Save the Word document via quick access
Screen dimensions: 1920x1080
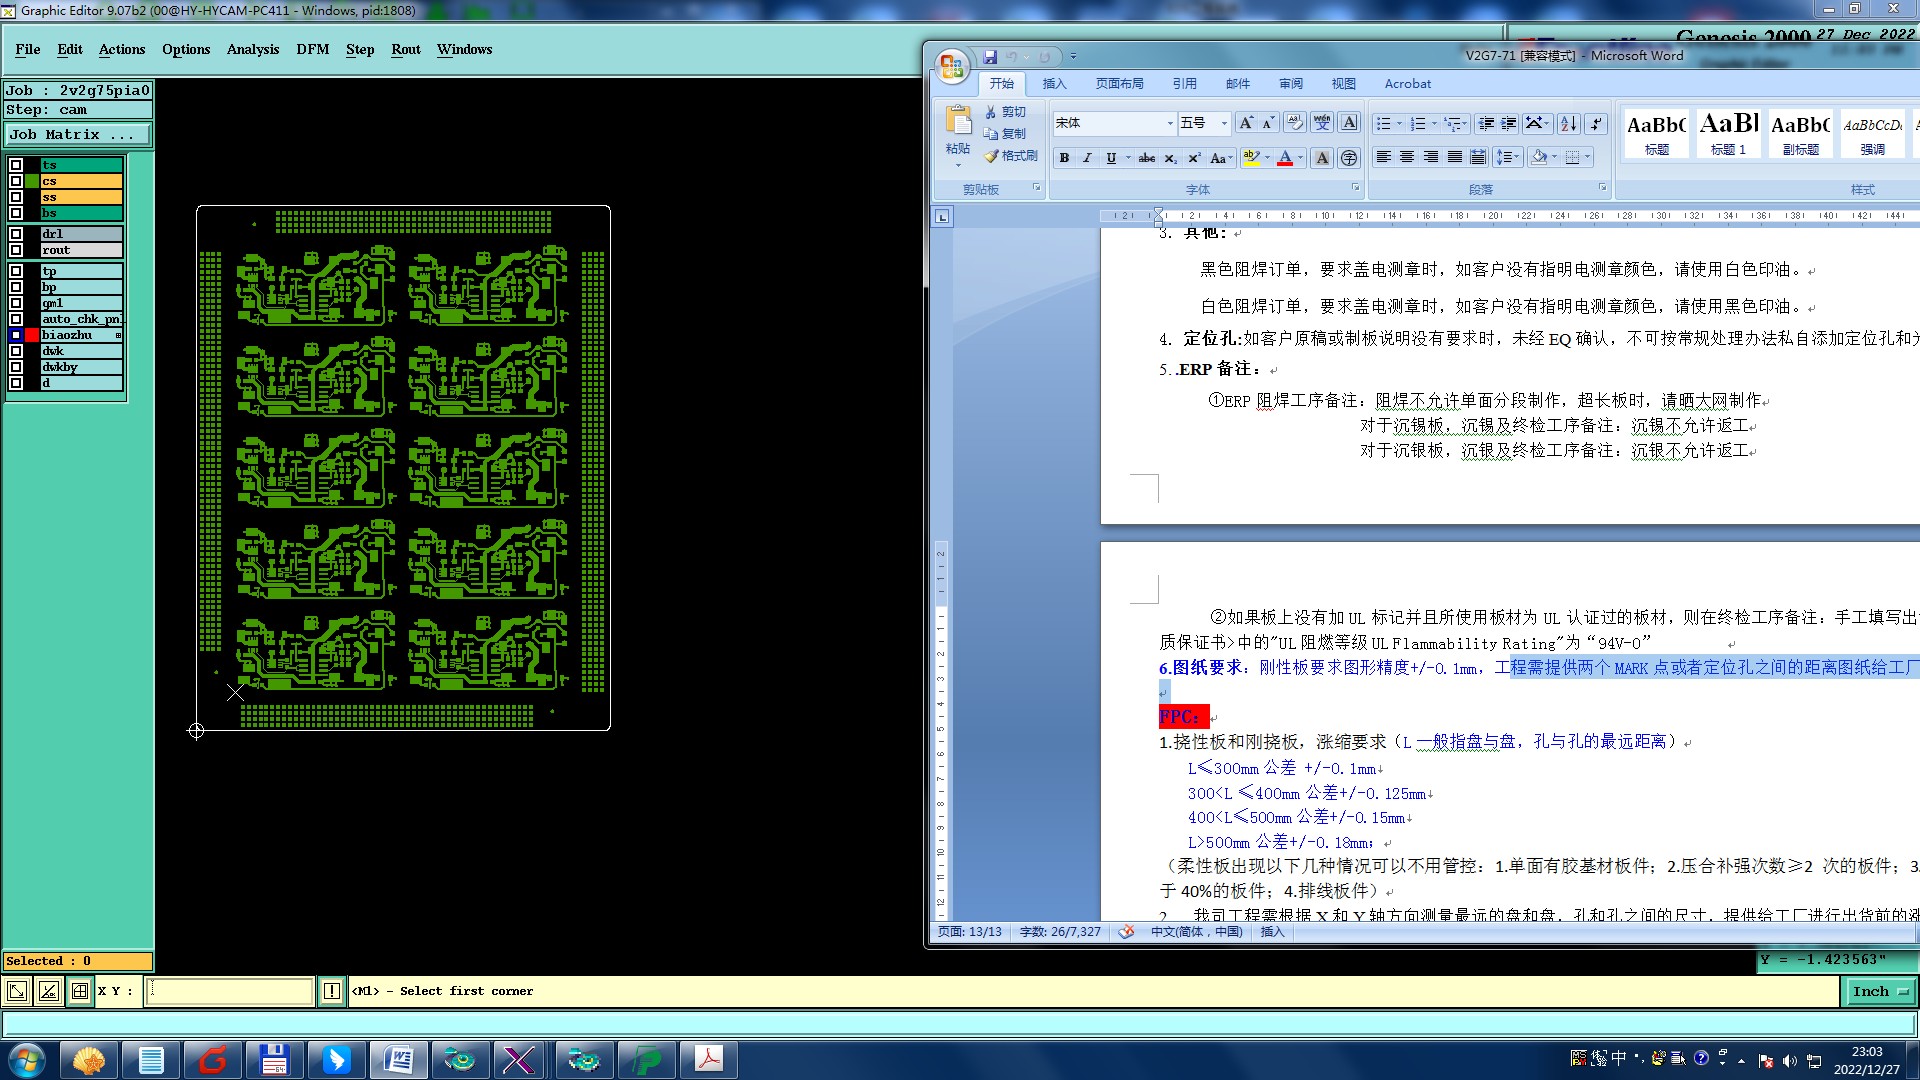pyautogui.click(x=990, y=57)
